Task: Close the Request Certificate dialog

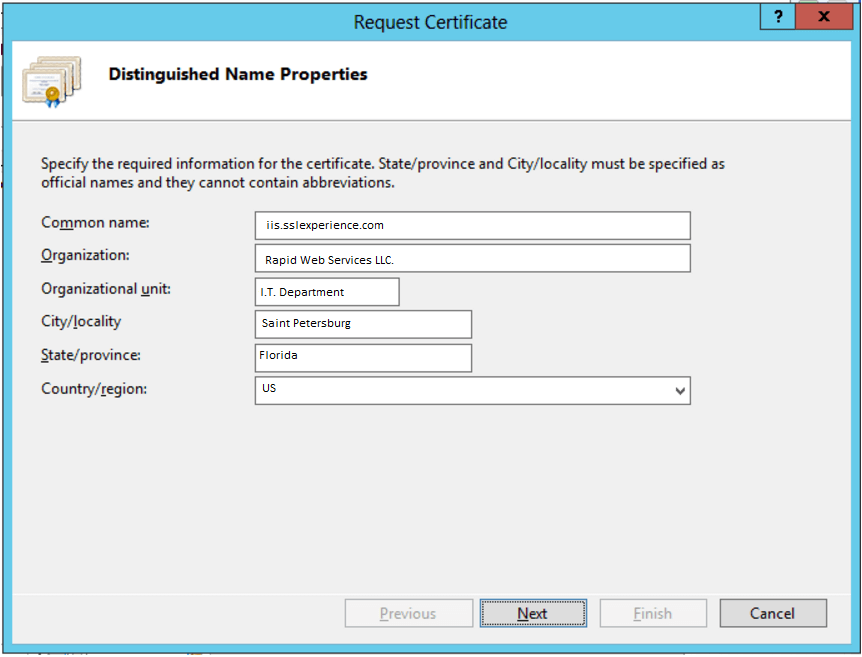Action: (x=824, y=17)
